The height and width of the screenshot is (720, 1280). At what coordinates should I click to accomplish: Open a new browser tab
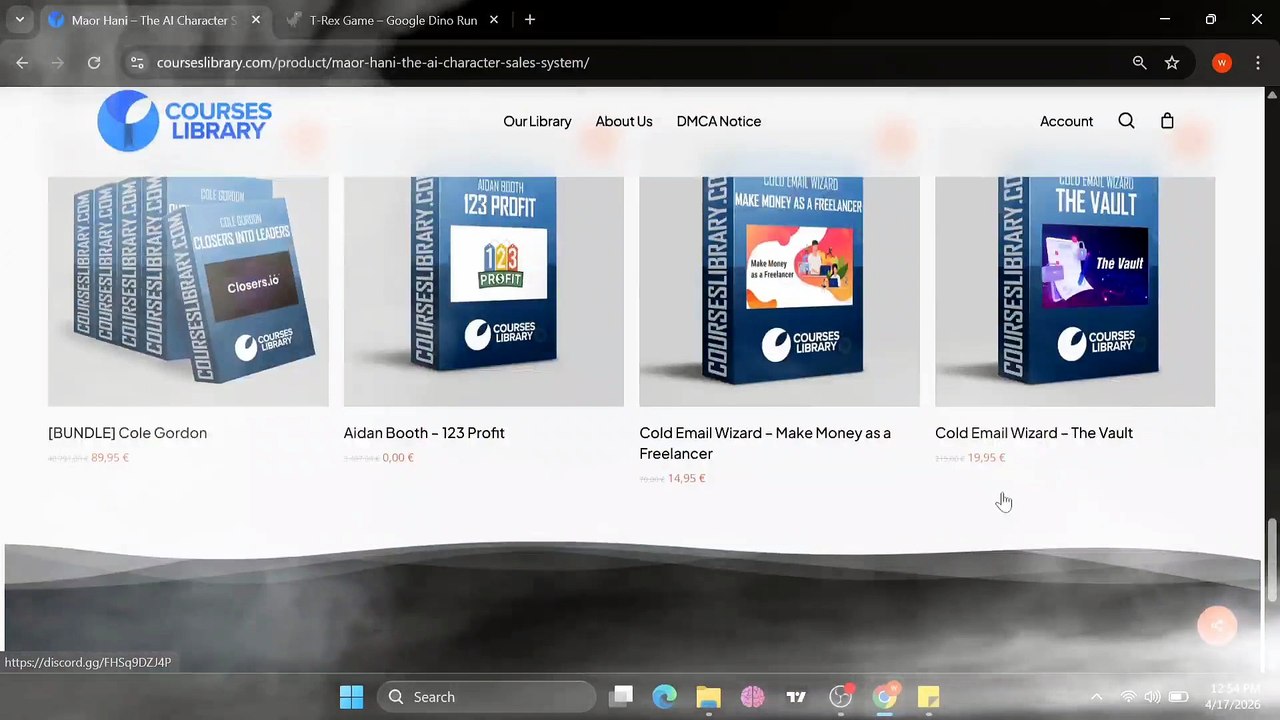point(530,20)
